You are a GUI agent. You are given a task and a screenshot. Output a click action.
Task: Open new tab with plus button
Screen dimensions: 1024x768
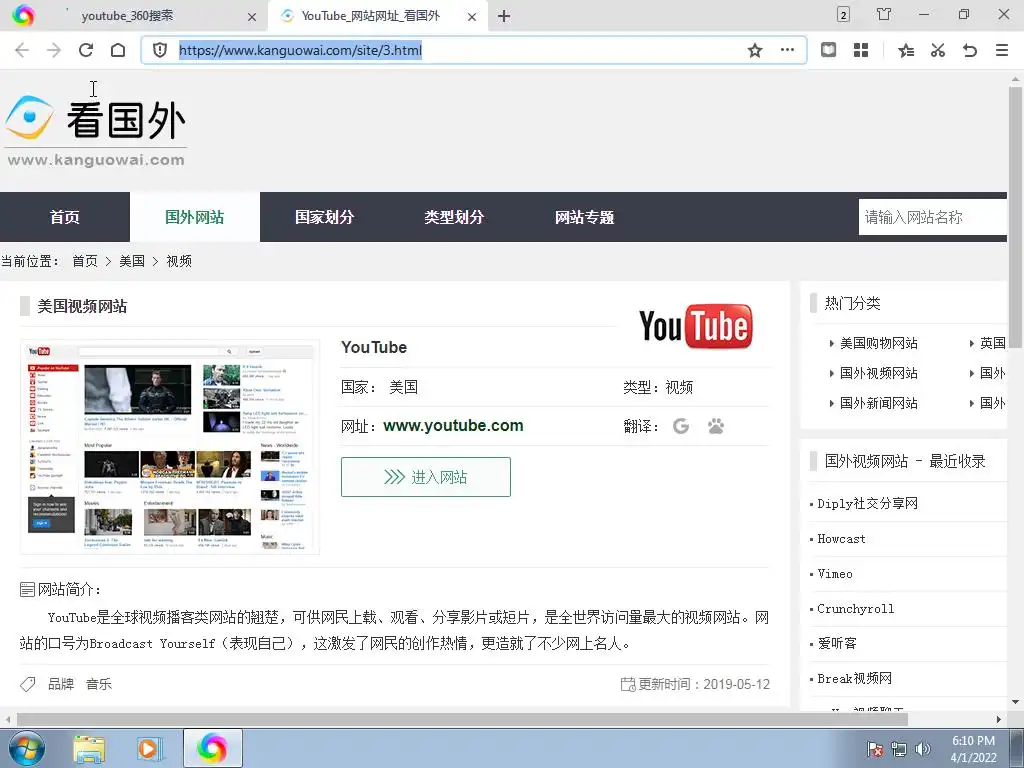pyautogui.click(x=504, y=16)
